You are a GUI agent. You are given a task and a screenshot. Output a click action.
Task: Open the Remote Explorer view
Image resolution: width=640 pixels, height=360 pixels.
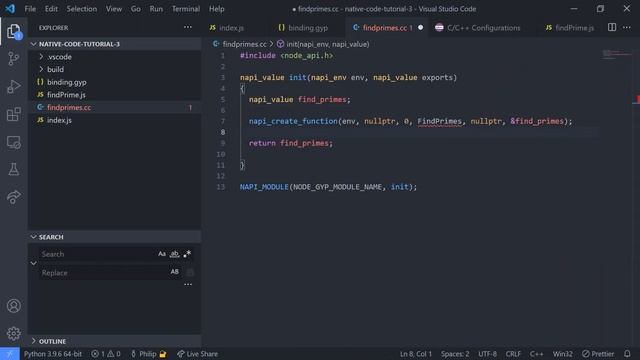(x=13, y=142)
